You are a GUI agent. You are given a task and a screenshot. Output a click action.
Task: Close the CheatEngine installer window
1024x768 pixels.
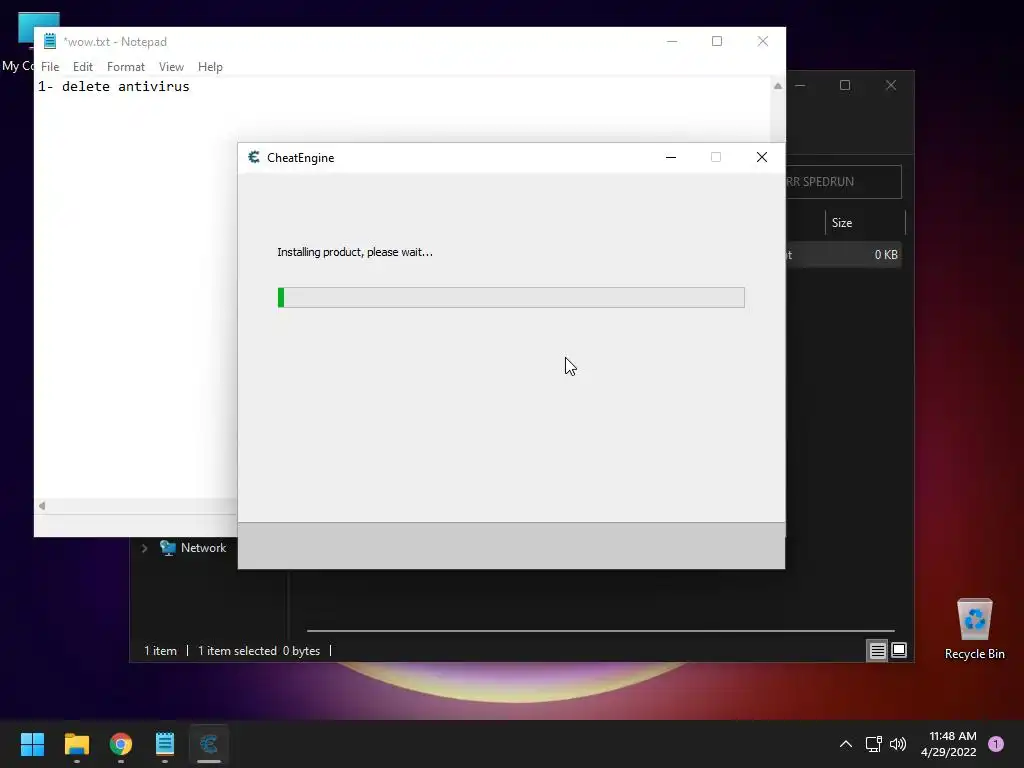(761, 157)
